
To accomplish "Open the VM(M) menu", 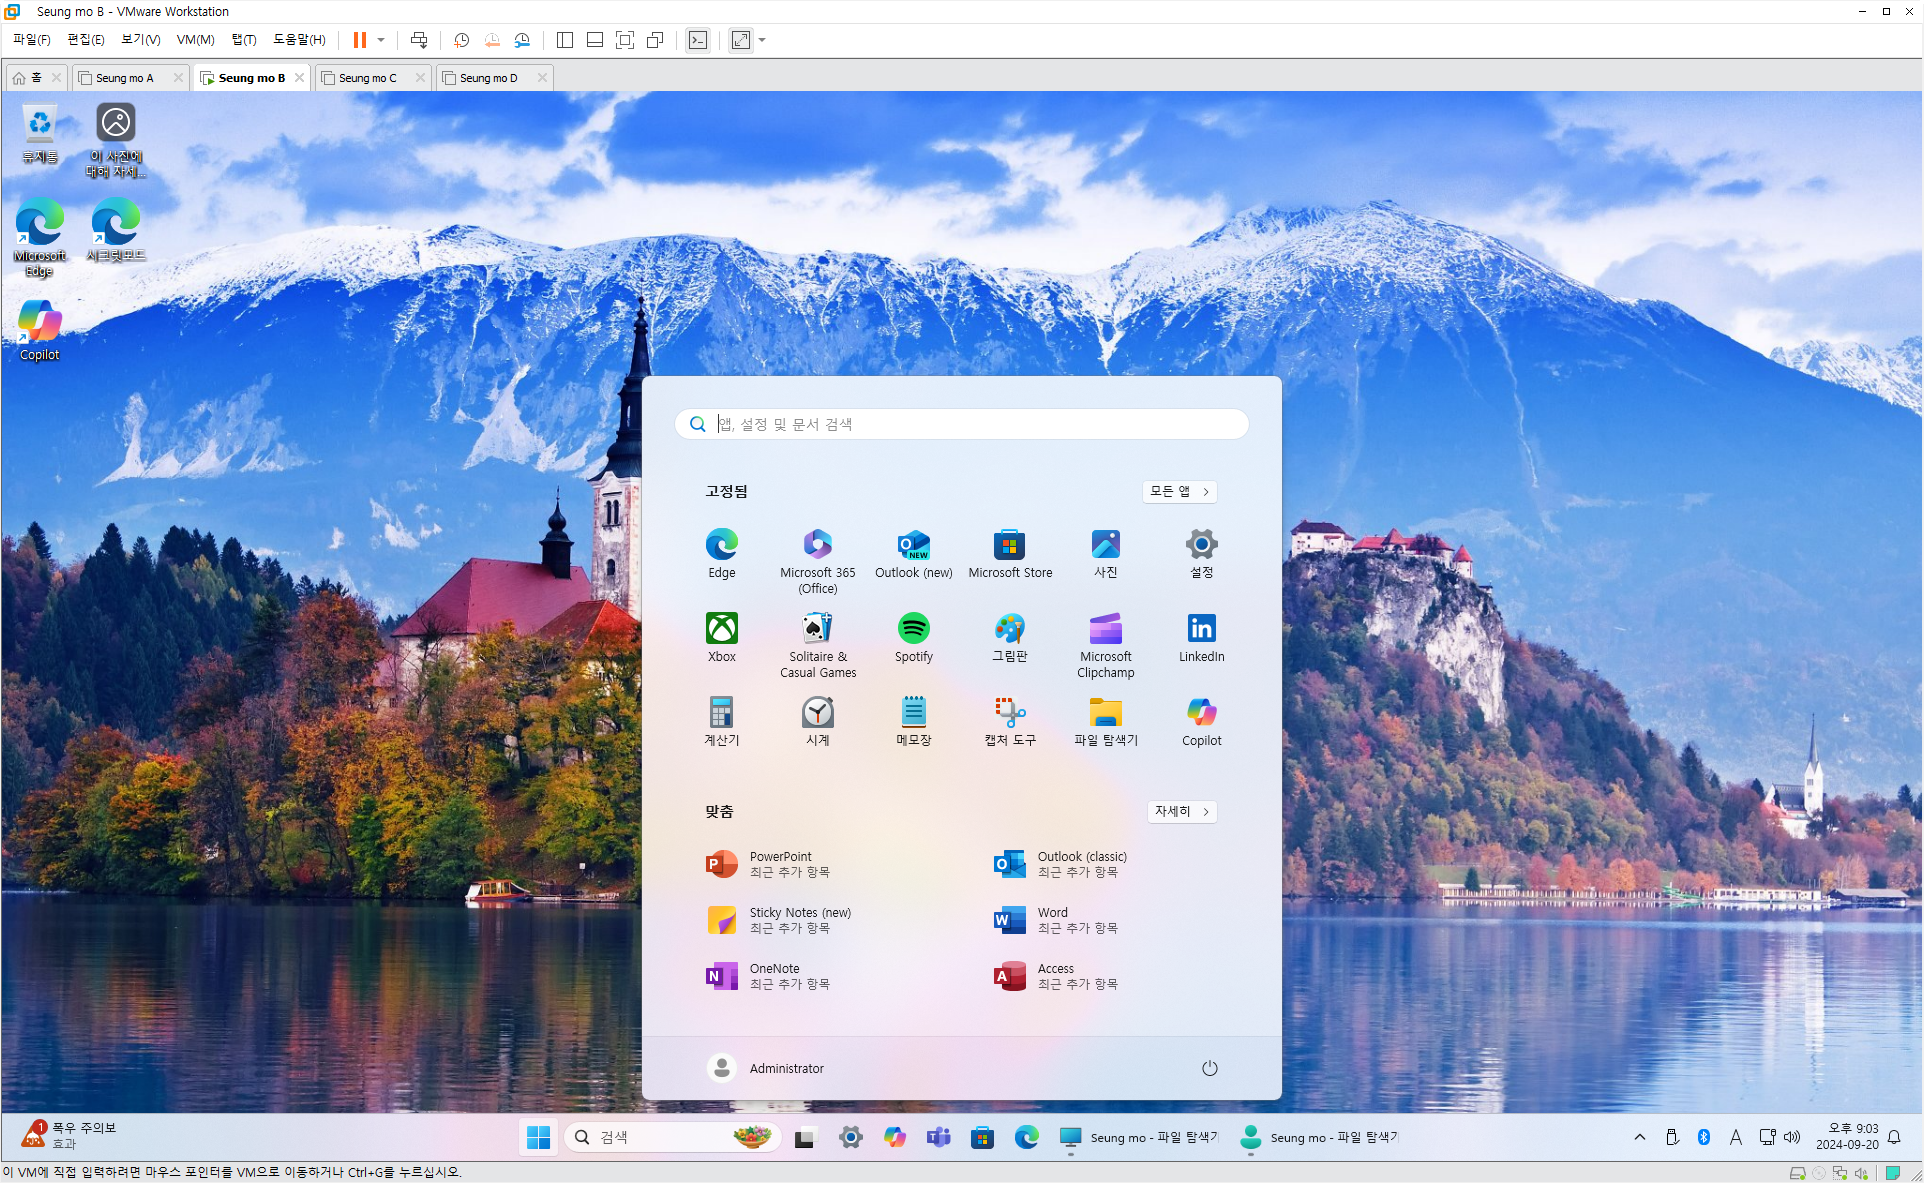I will click(195, 40).
